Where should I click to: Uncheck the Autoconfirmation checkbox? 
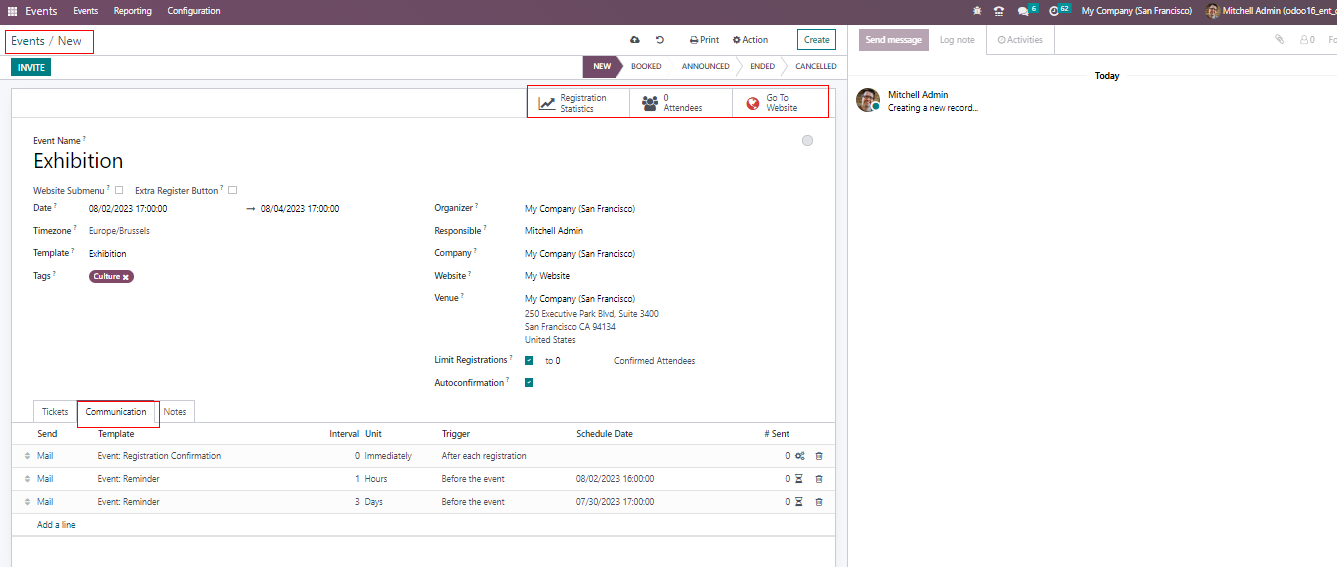[x=529, y=382]
